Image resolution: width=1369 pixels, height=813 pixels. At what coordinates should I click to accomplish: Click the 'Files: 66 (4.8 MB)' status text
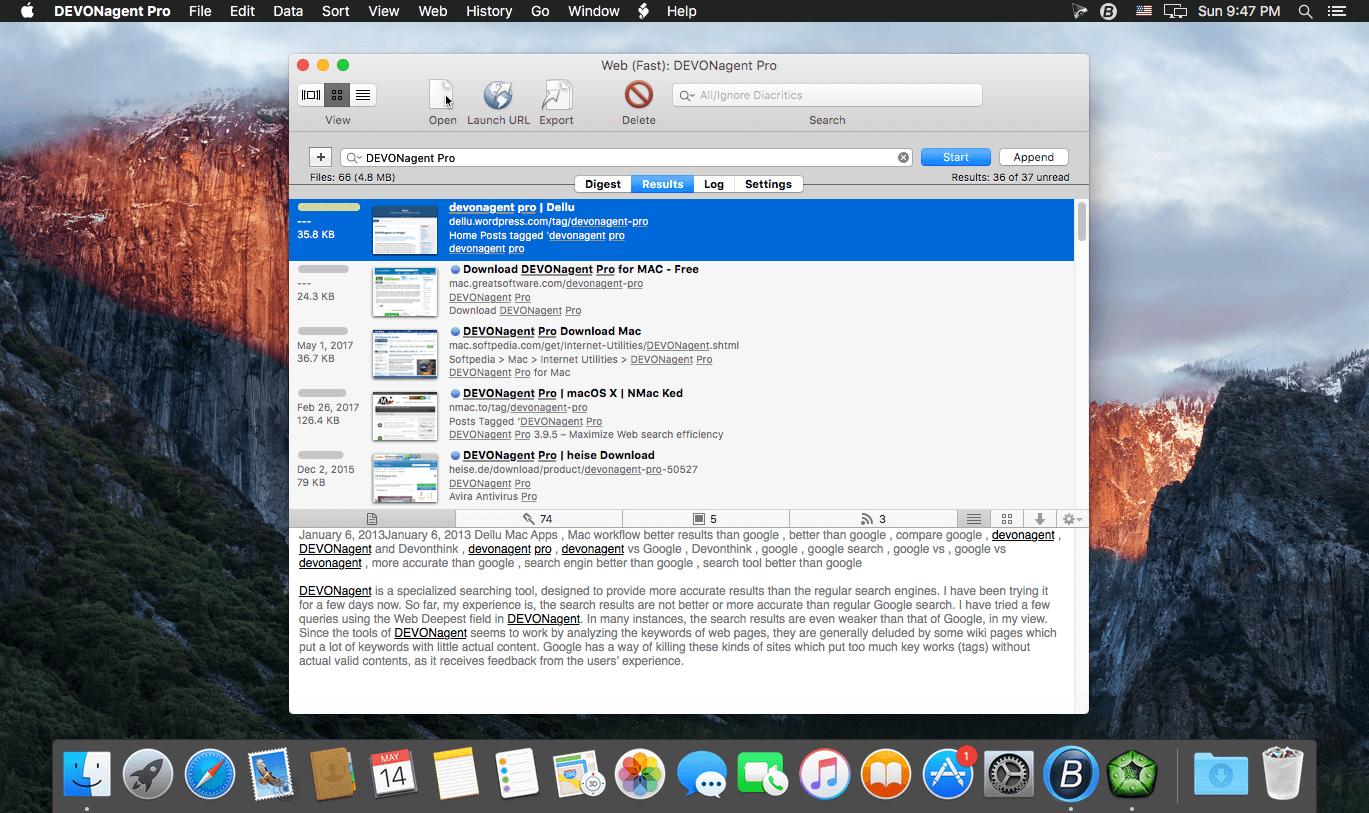point(352,177)
